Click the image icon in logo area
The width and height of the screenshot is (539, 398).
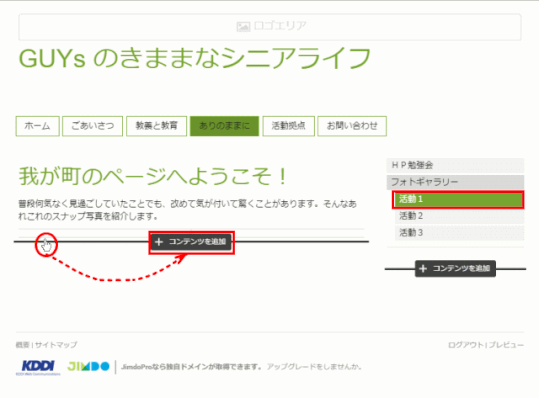click(x=243, y=26)
